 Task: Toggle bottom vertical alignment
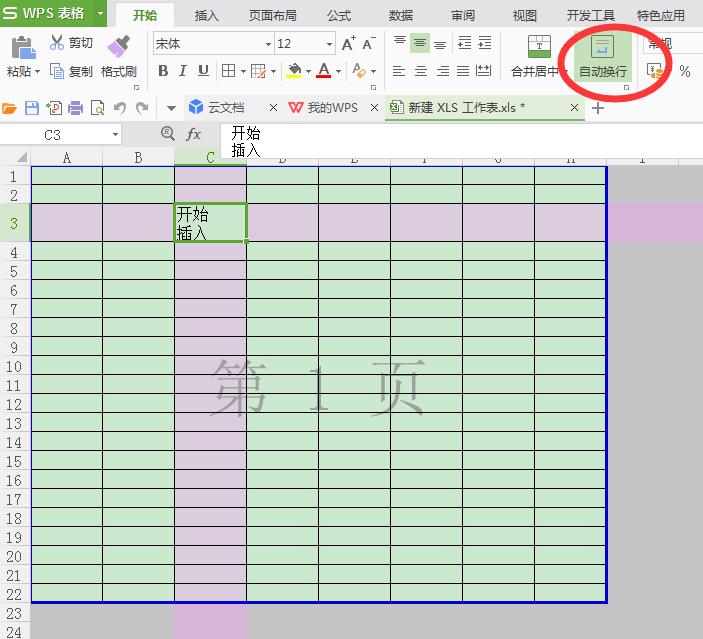[440, 44]
